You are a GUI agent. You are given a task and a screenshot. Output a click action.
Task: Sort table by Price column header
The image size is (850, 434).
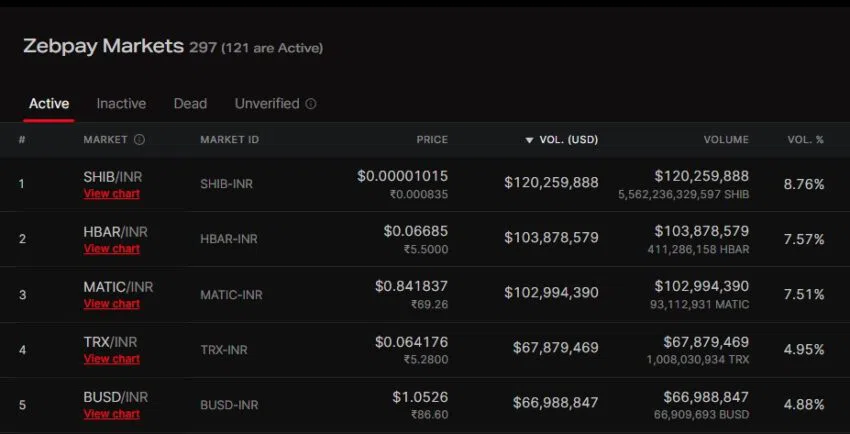[x=432, y=140]
